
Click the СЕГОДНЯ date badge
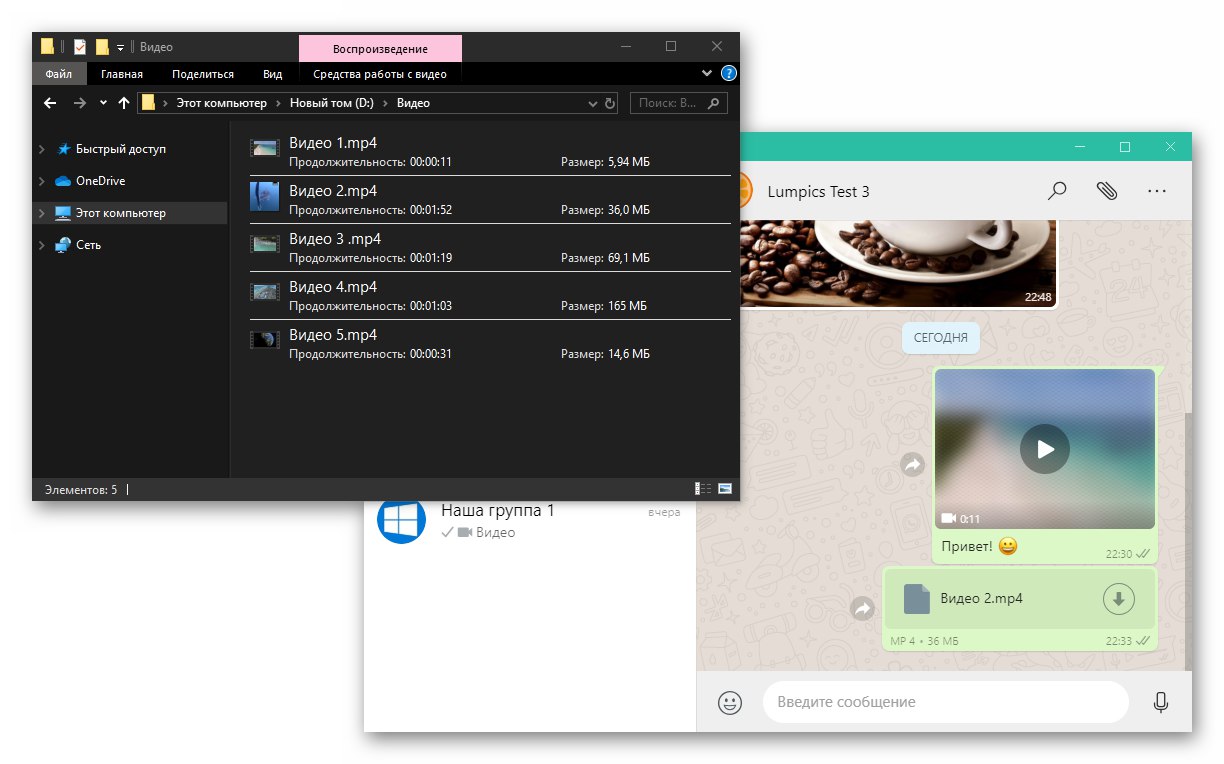tap(941, 338)
